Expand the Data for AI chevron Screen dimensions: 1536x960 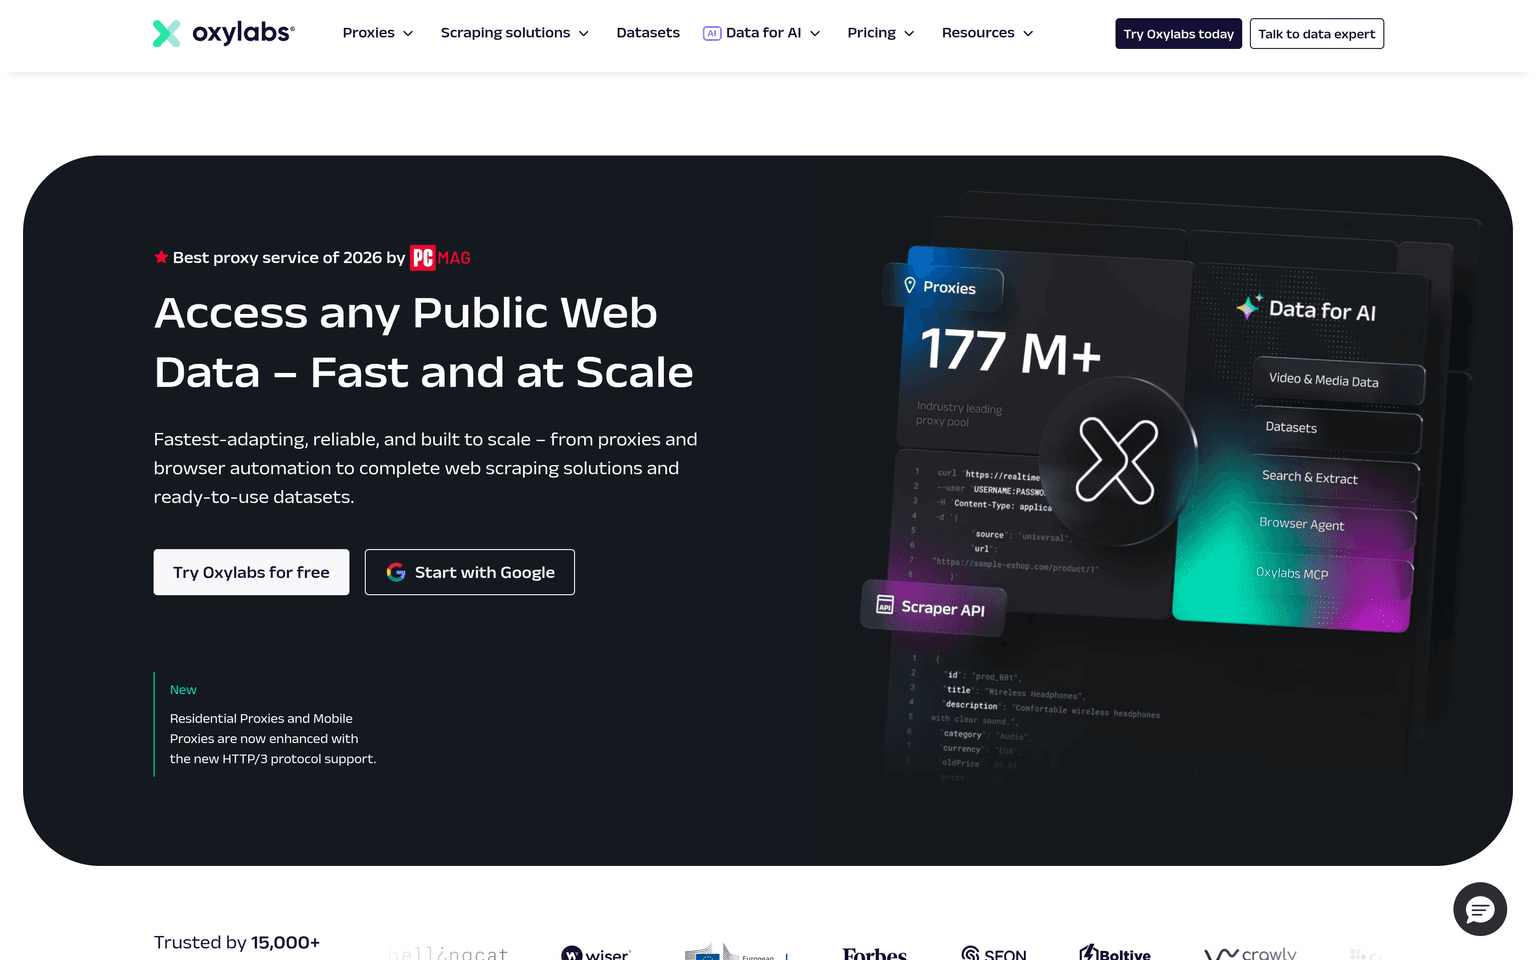point(815,34)
